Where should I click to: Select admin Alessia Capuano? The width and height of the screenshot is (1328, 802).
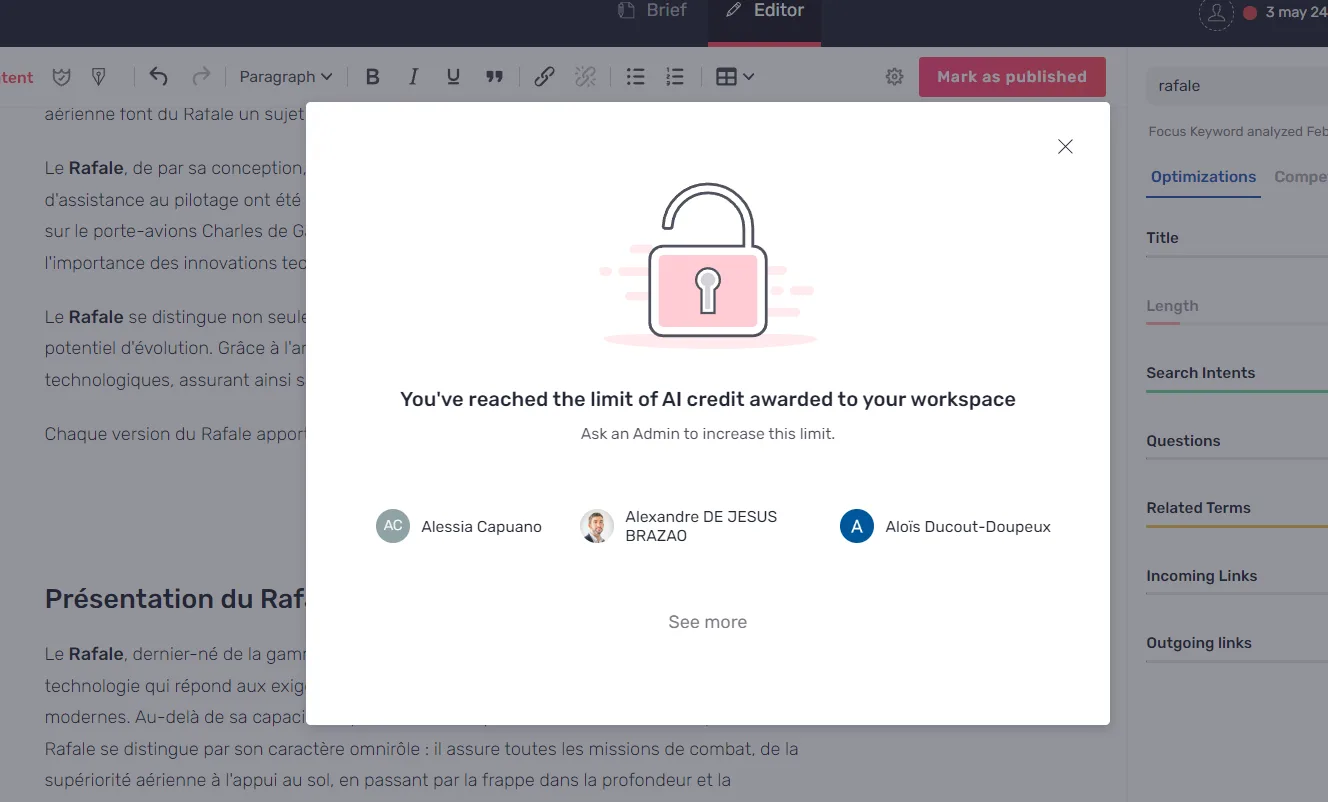[x=459, y=526]
